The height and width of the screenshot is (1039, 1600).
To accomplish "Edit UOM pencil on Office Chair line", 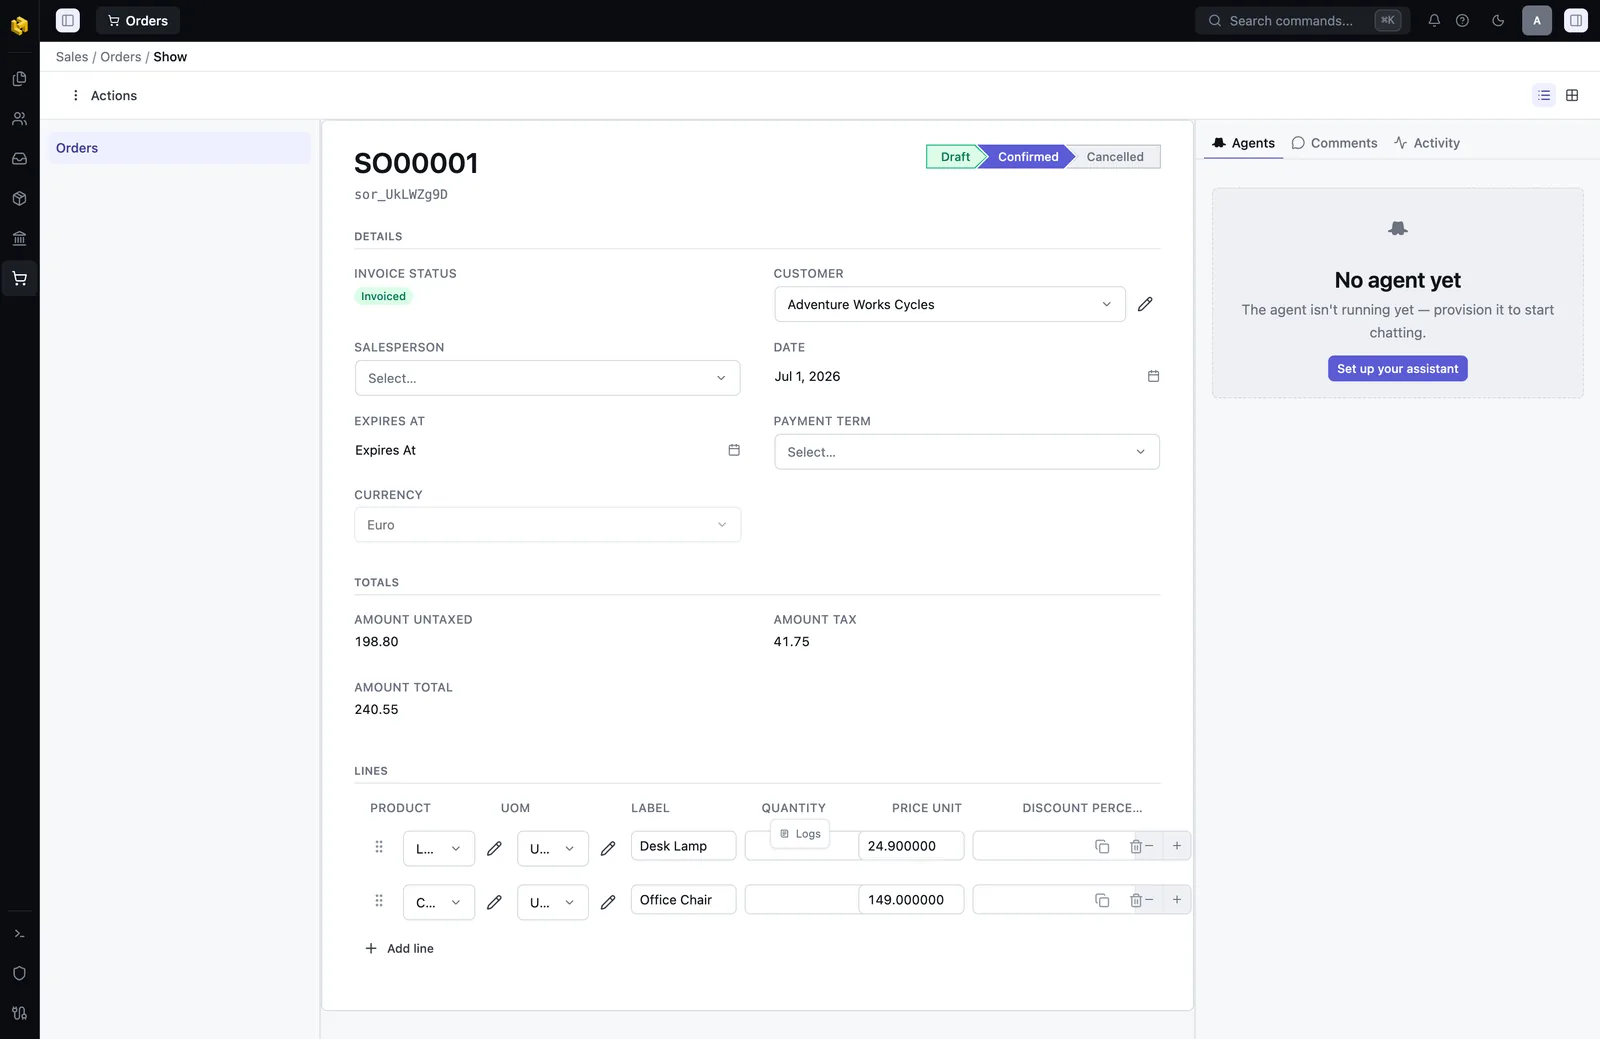I will pyautogui.click(x=608, y=902).
